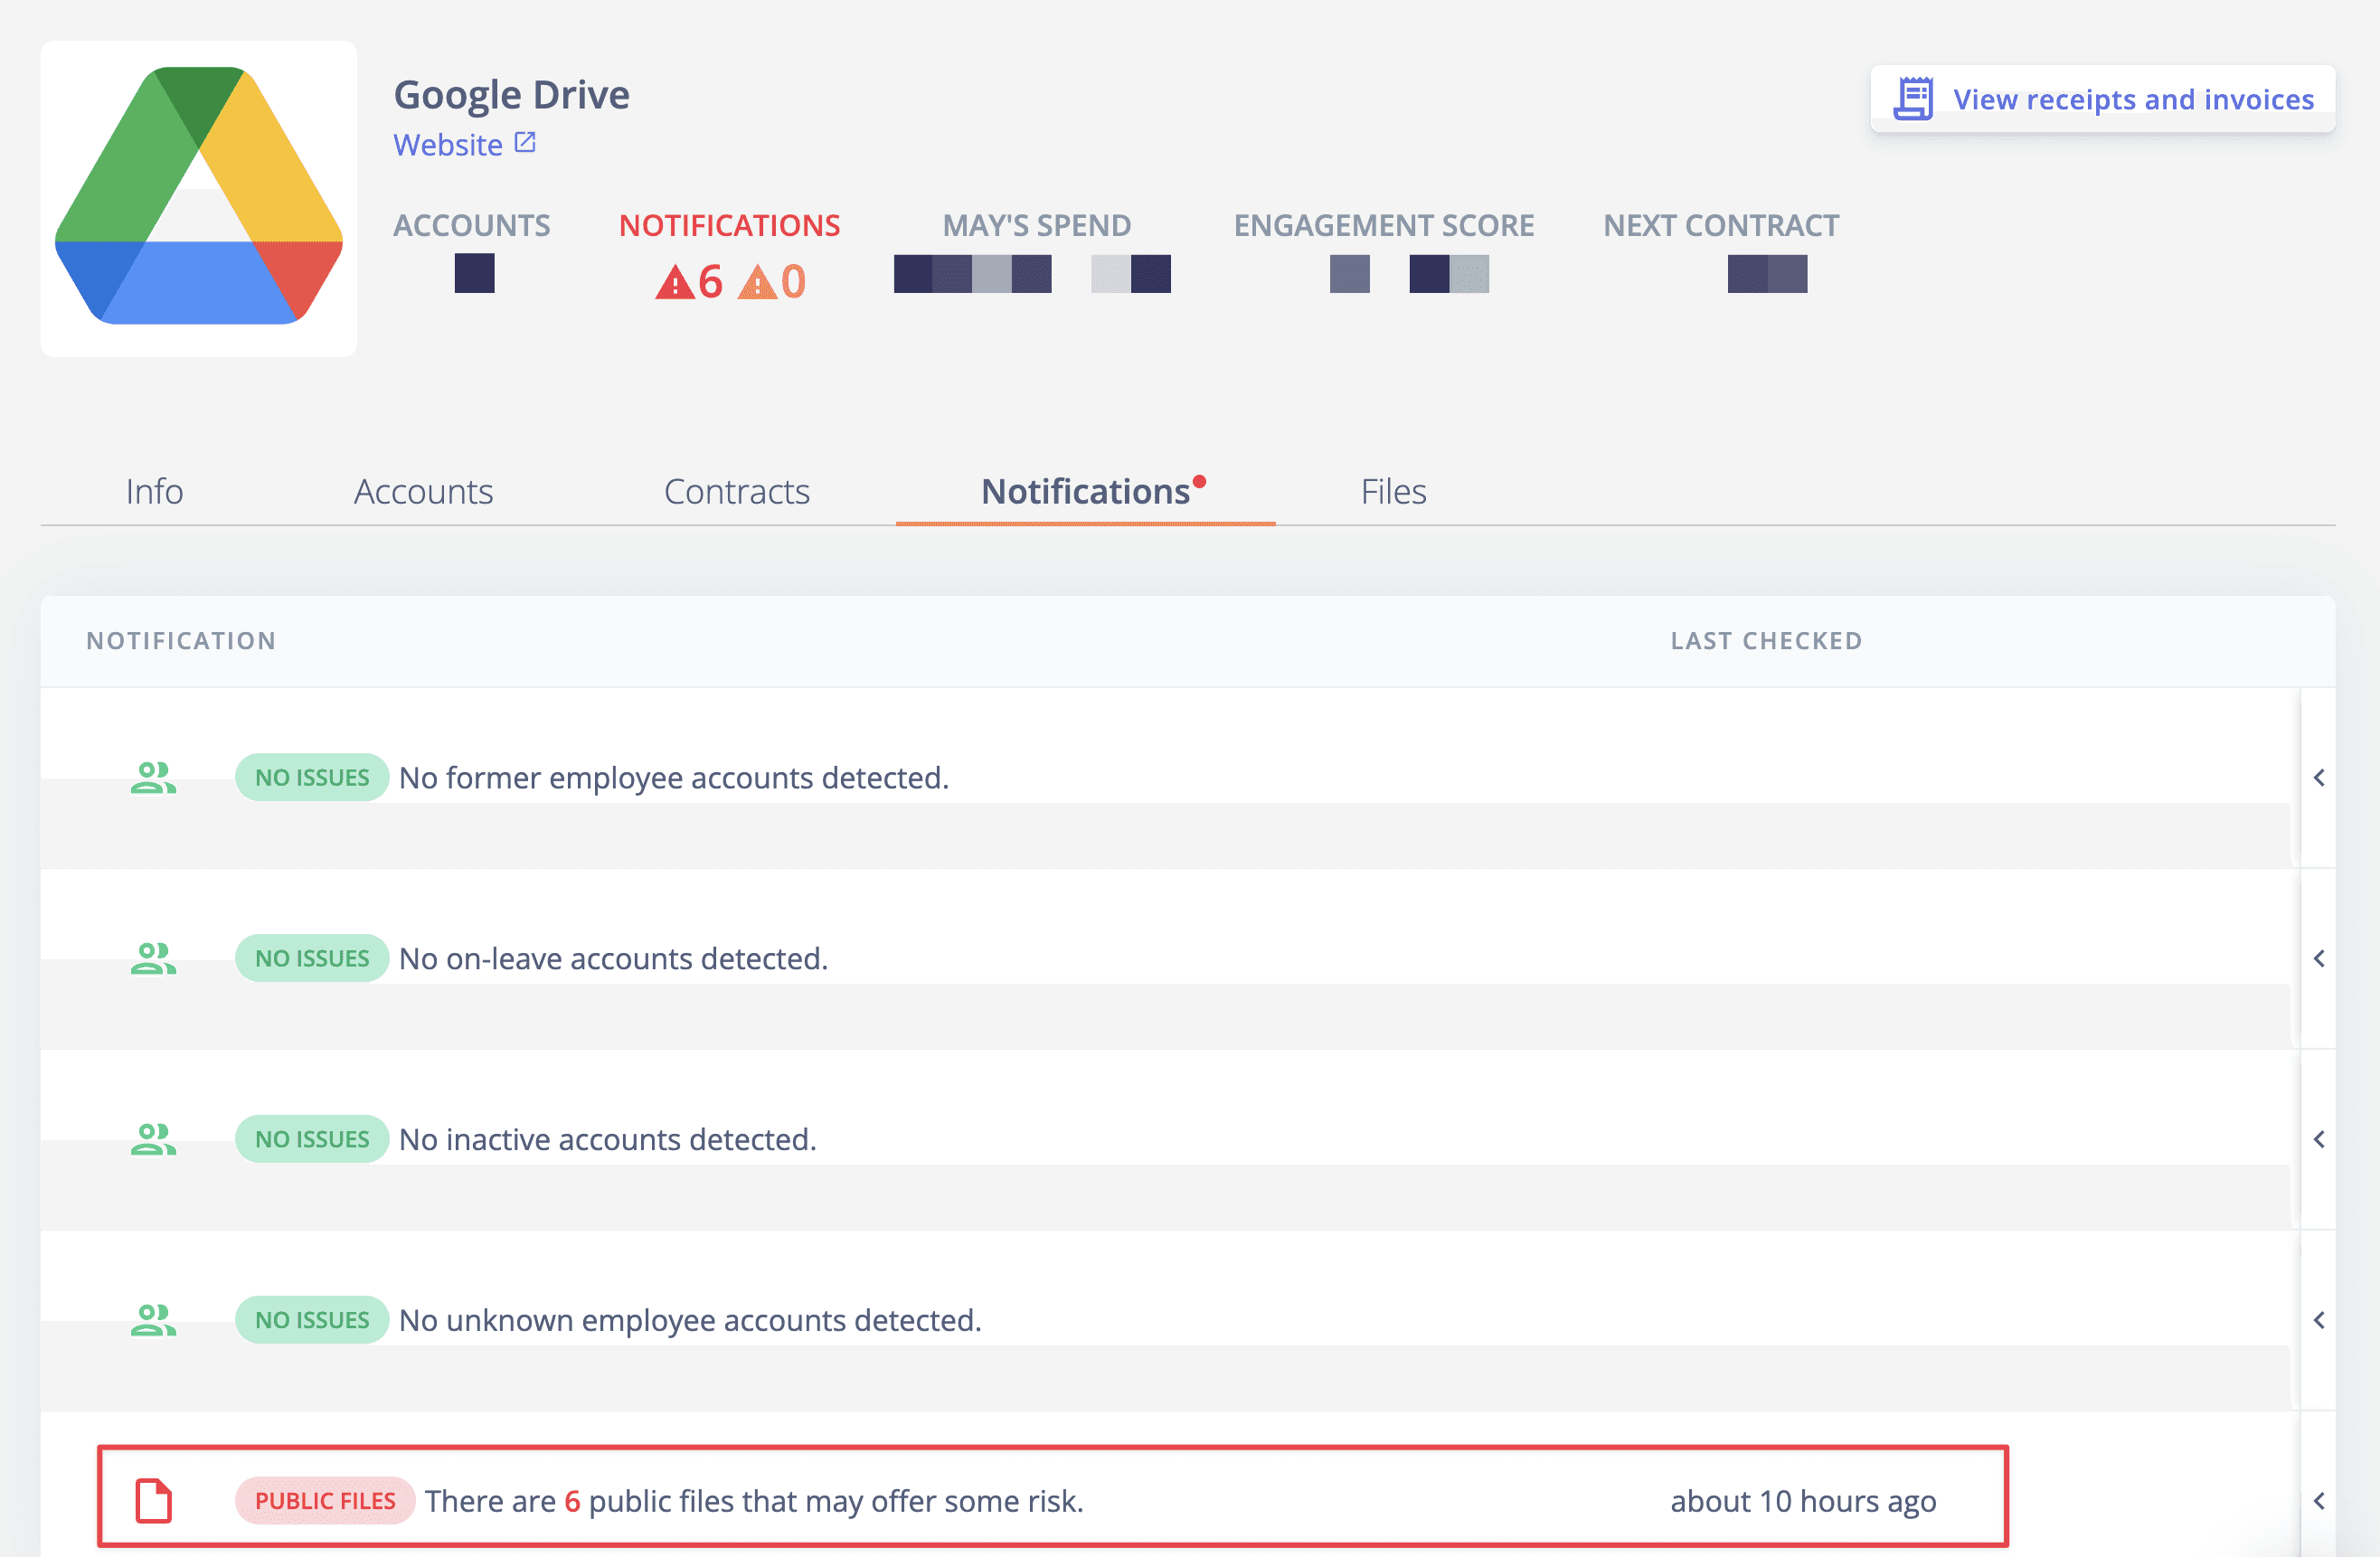Switch to the Accounts tab
Viewport: 2380px width, 1557px height.
423,491
